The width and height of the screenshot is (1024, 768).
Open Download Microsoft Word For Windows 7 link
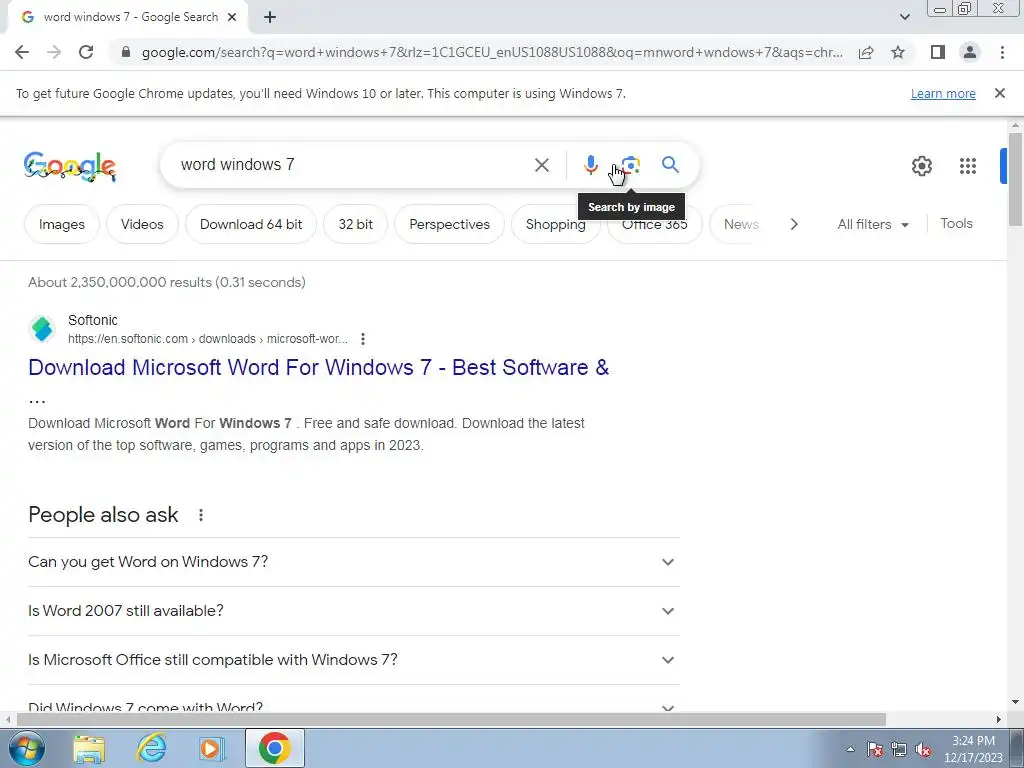pos(319,368)
